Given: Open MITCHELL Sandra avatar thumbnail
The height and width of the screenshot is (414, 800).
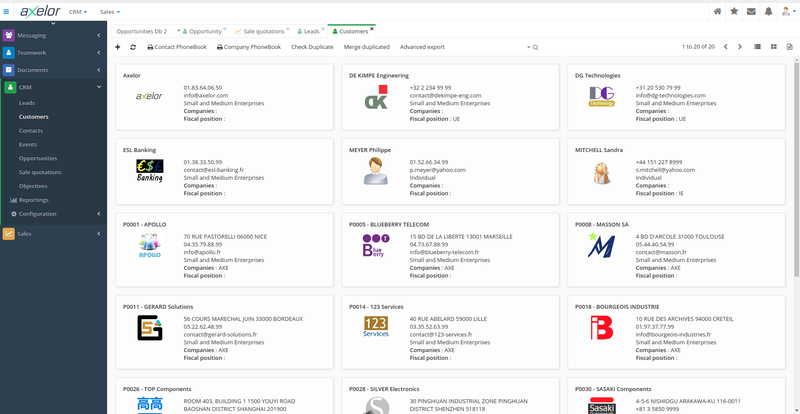Looking at the screenshot, I should 602,173.
